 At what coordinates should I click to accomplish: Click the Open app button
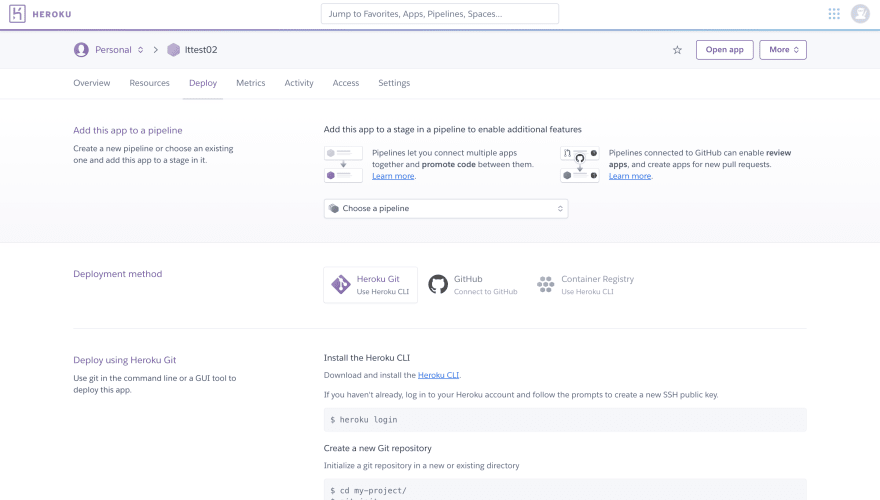725,50
